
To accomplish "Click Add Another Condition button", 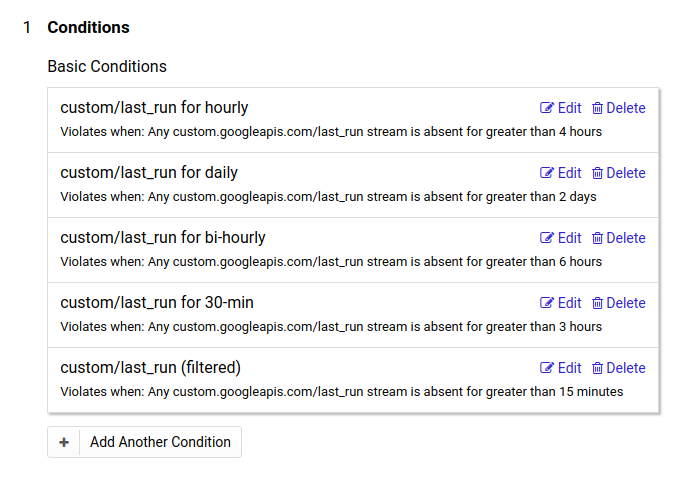I will [145, 442].
